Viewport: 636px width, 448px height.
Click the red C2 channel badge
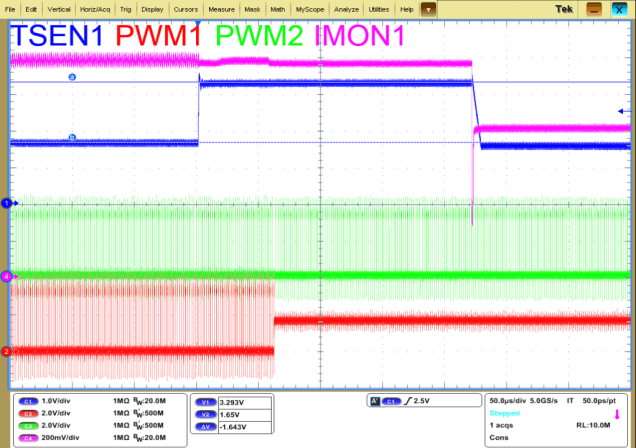click(27, 413)
